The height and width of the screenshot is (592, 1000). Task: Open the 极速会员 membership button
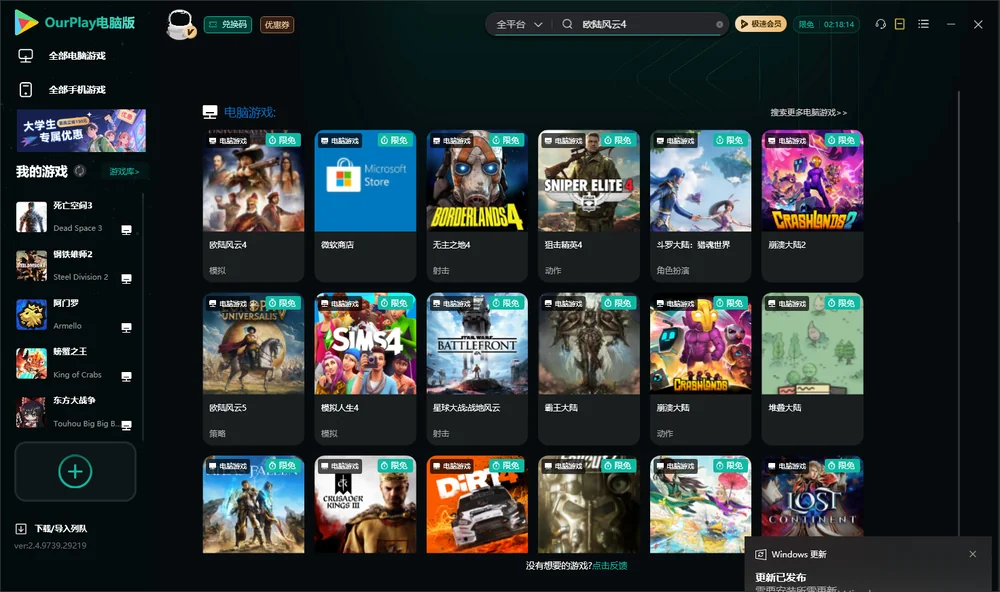(761, 24)
